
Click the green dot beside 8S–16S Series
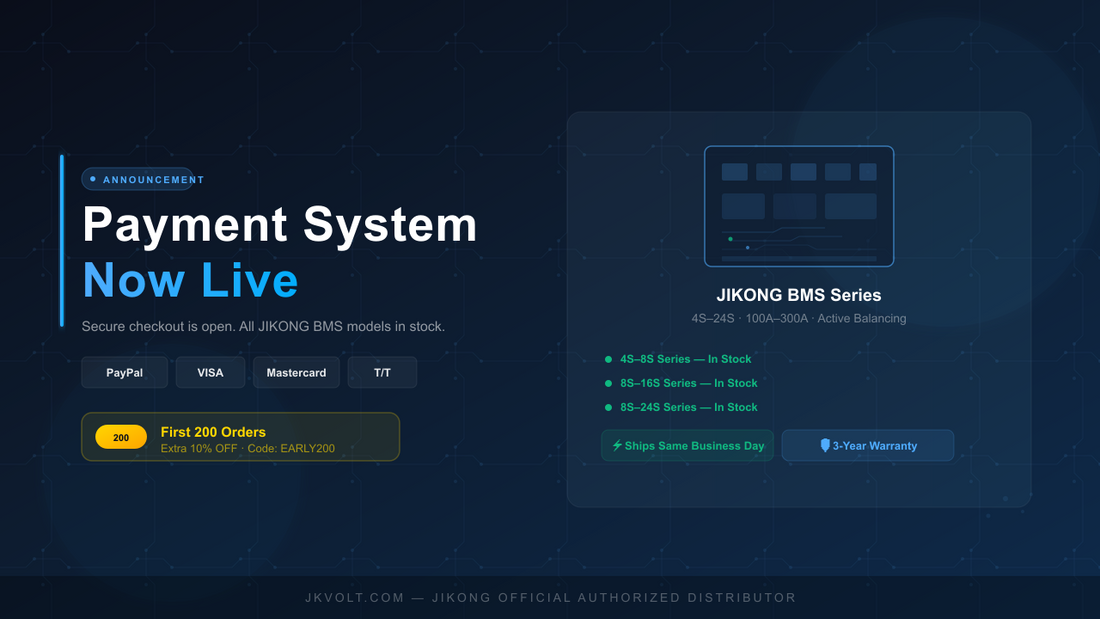pyautogui.click(x=608, y=383)
